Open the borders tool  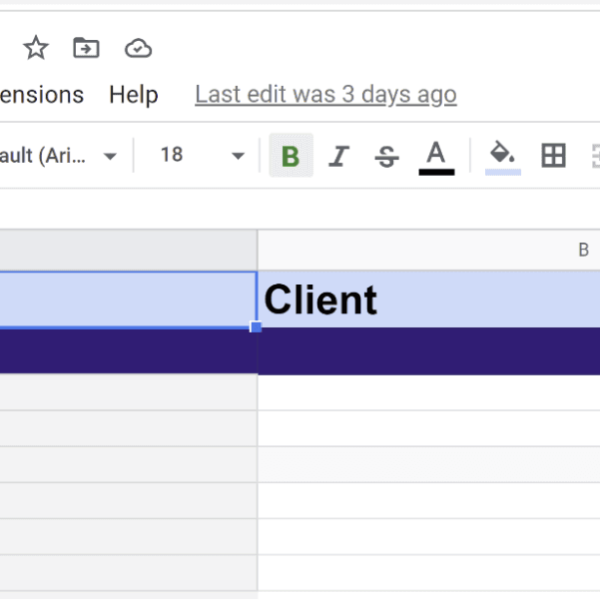[553, 155]
